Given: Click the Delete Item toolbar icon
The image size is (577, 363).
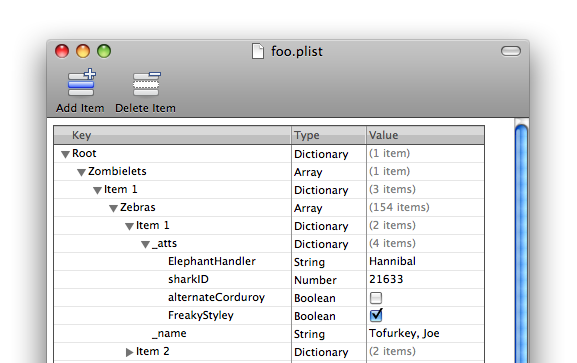Looking at the screenshot, I should click(146, 84).
